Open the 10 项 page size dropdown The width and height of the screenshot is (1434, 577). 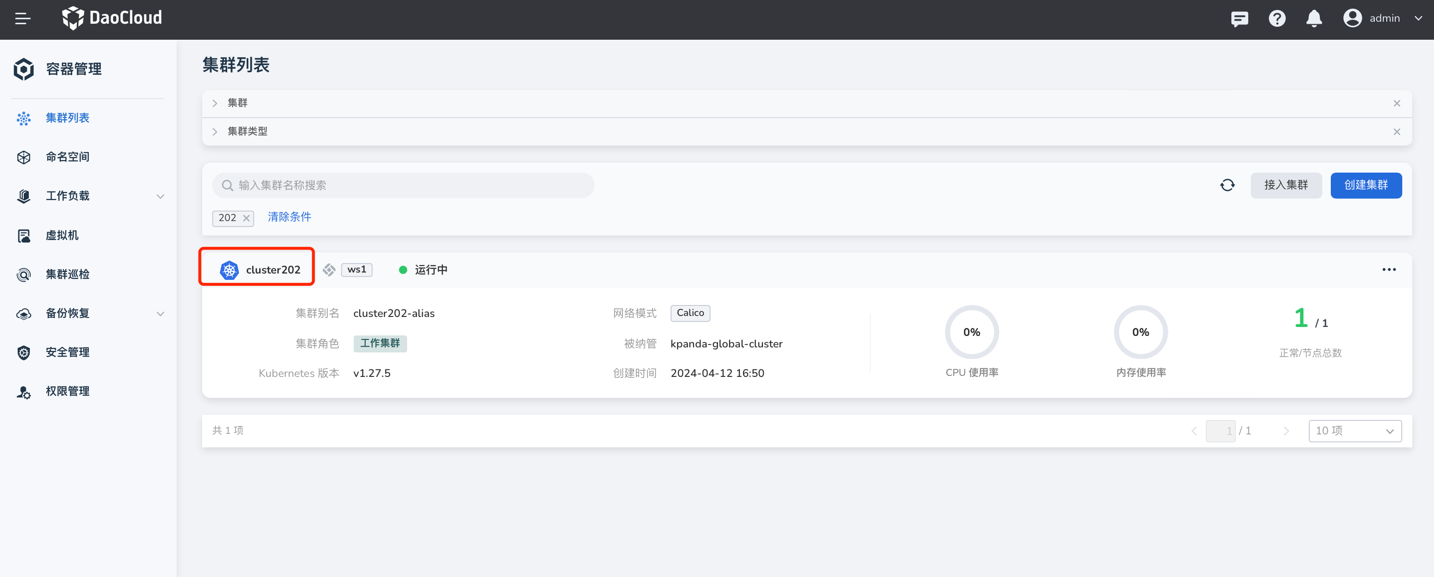click(x=1354, y=431)
